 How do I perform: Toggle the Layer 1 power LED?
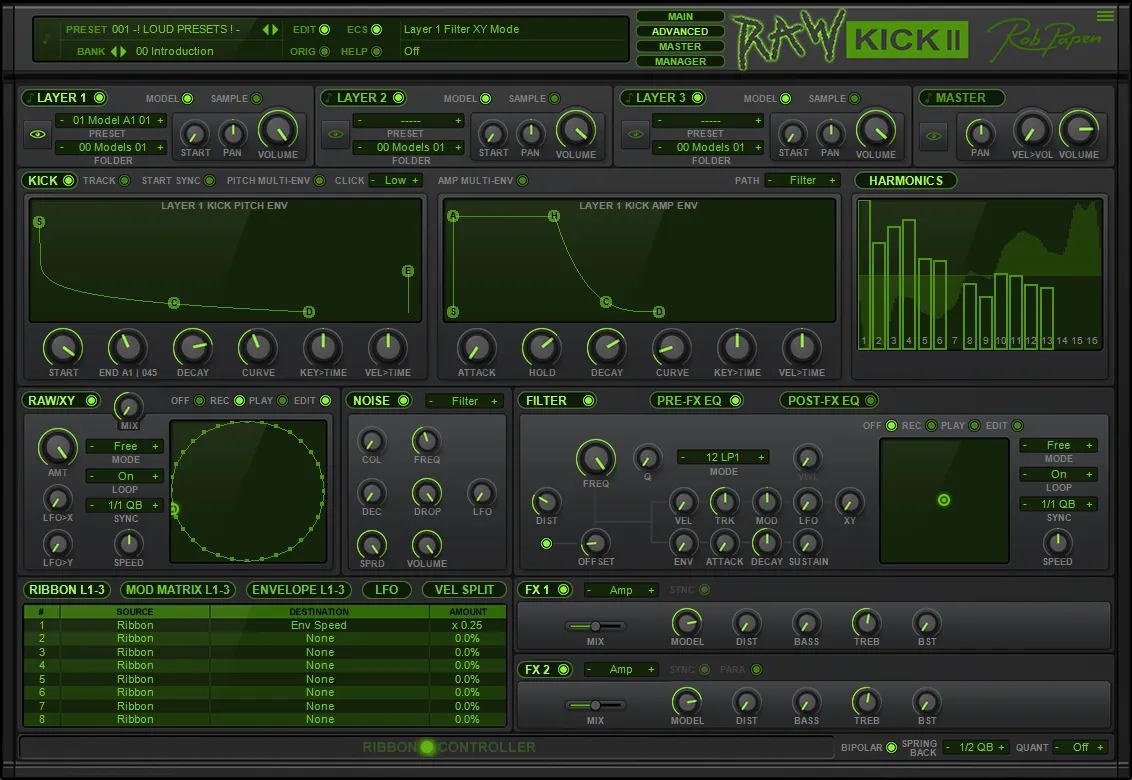click(100, 98)
